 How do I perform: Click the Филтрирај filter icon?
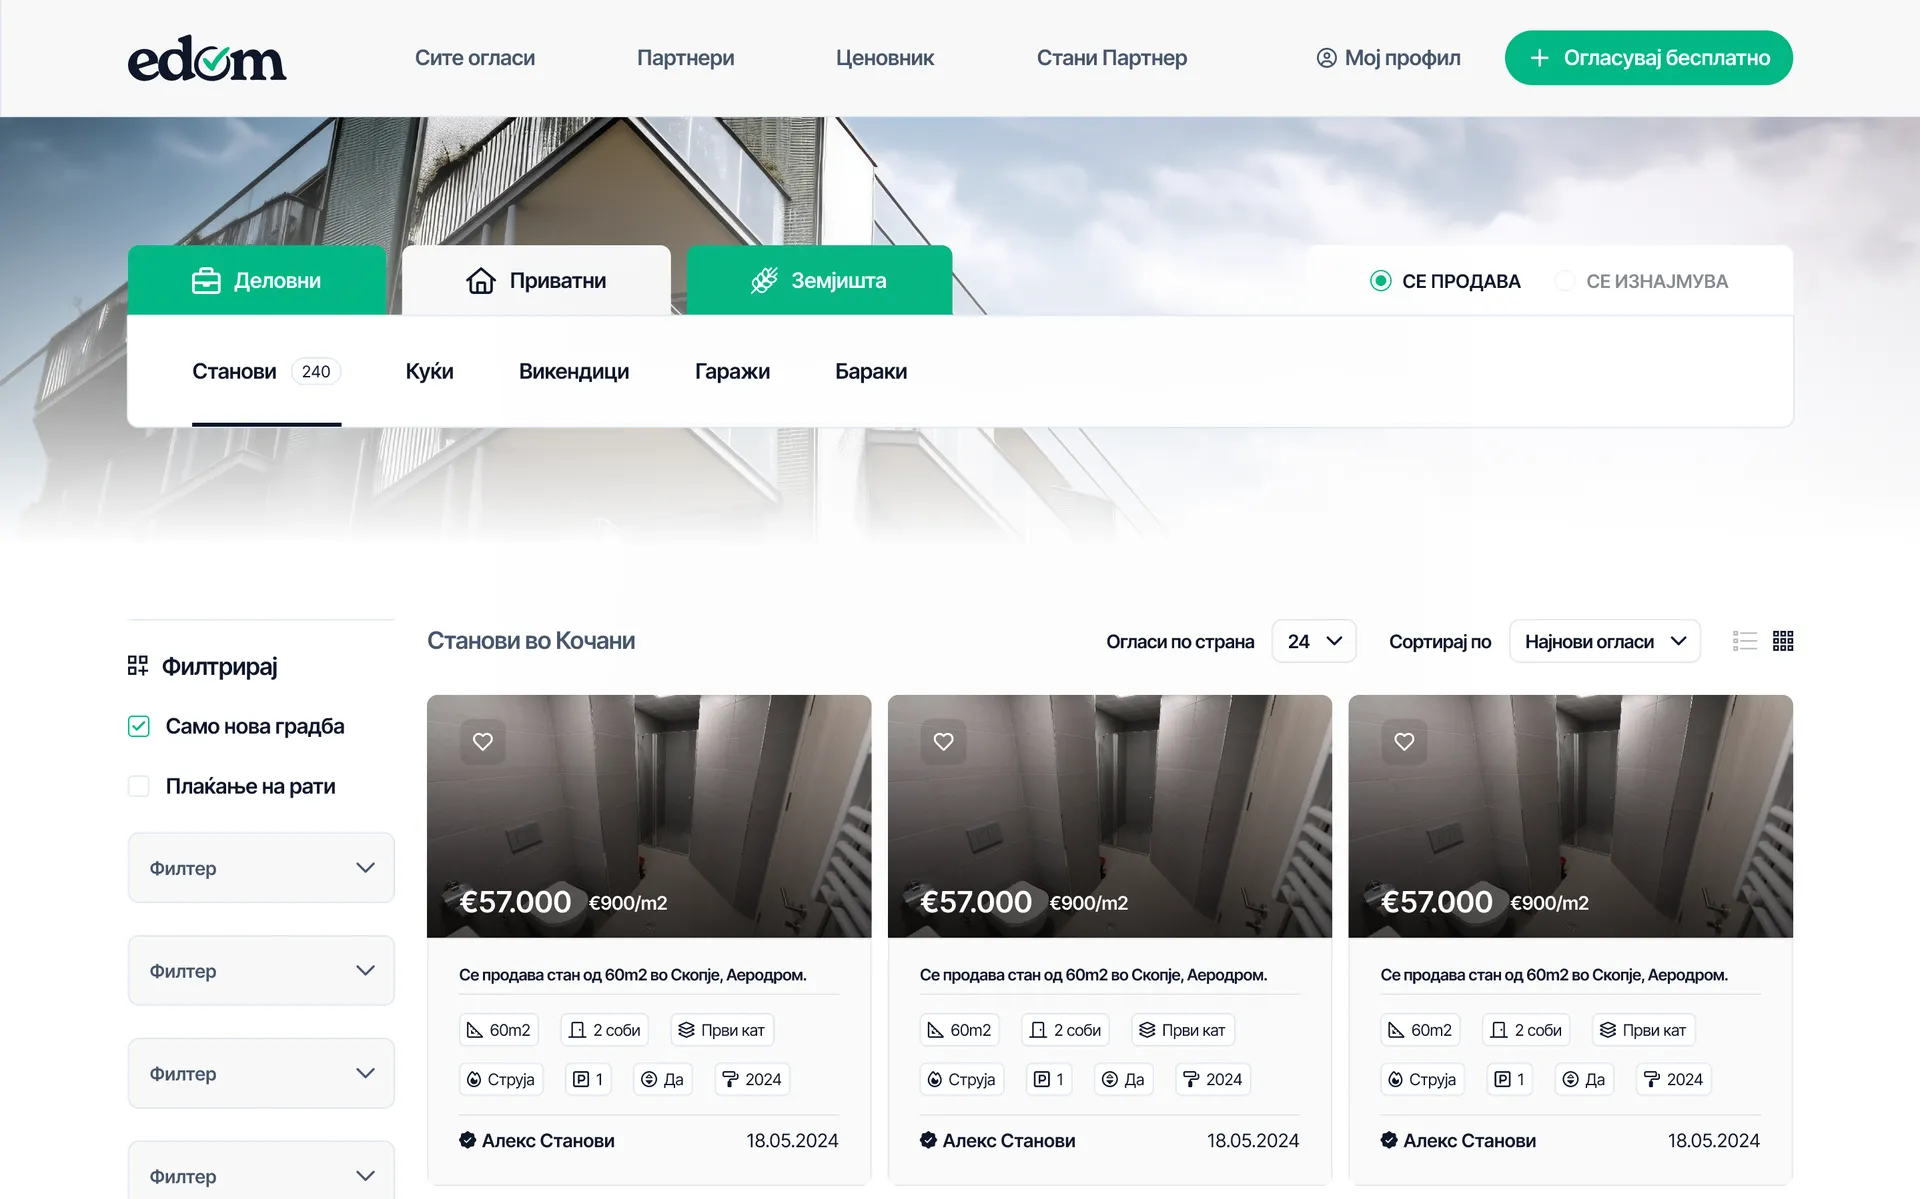point(138,666)
